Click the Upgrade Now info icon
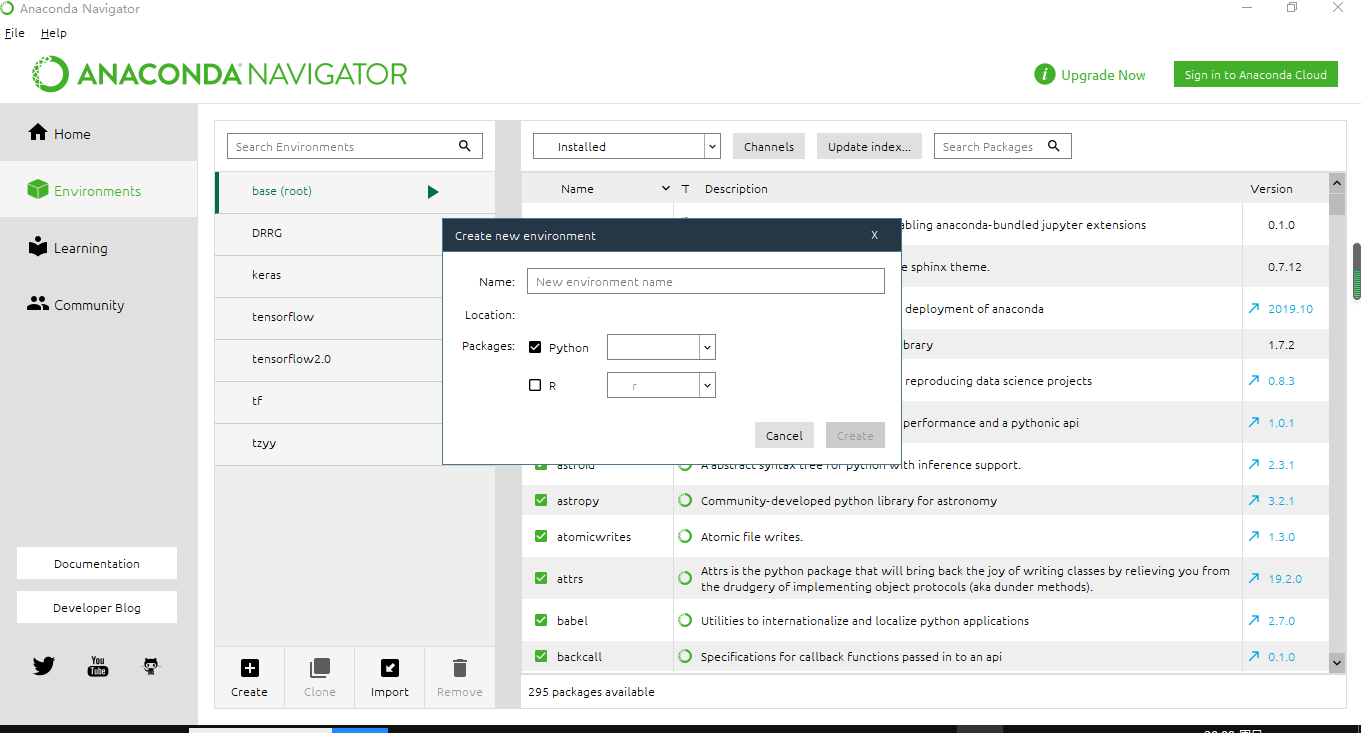 coord(1044,75)
